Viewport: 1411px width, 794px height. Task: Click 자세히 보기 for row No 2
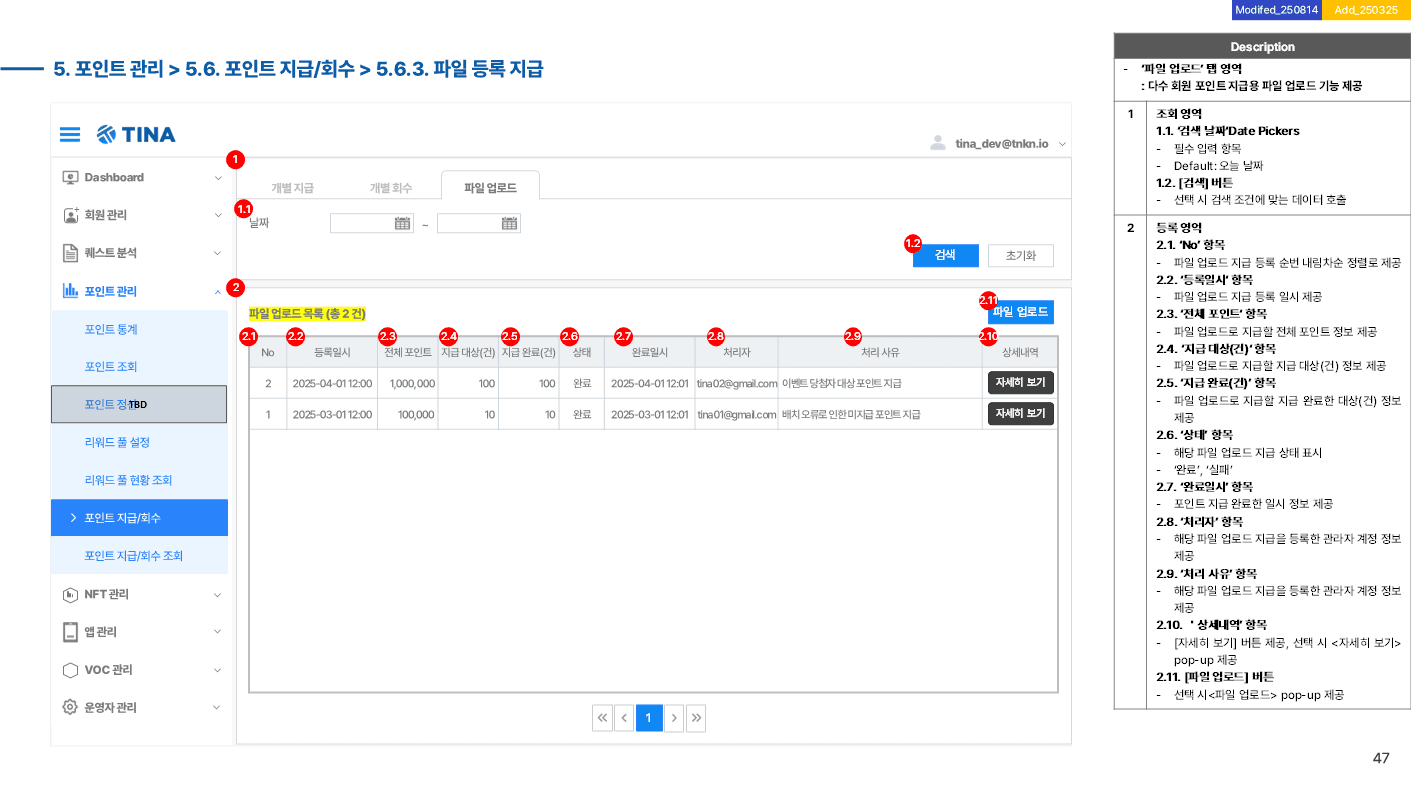click(1020, 383)
